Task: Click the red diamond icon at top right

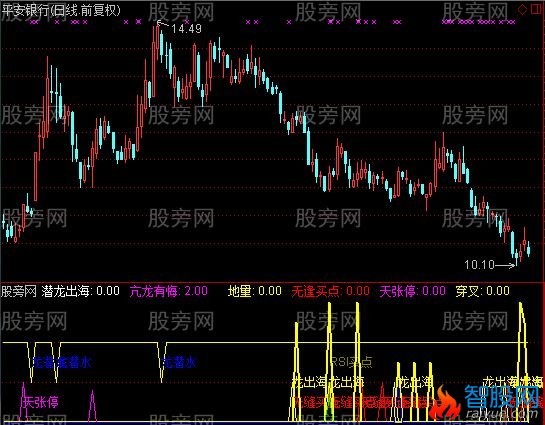Action: click(522, 10)
